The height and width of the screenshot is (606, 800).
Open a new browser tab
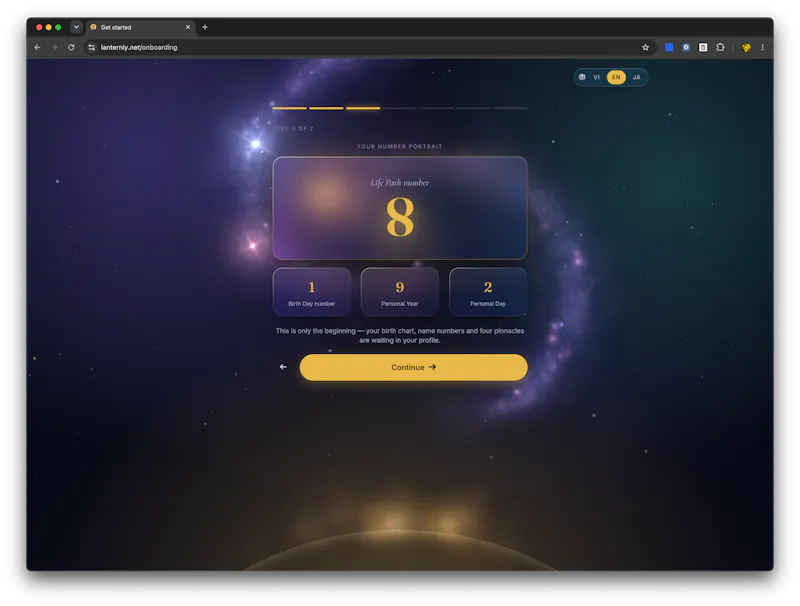205,27
